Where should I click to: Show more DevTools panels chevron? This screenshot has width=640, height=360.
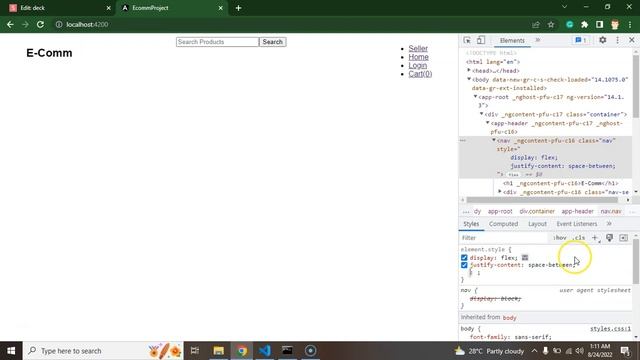[538, 40]
